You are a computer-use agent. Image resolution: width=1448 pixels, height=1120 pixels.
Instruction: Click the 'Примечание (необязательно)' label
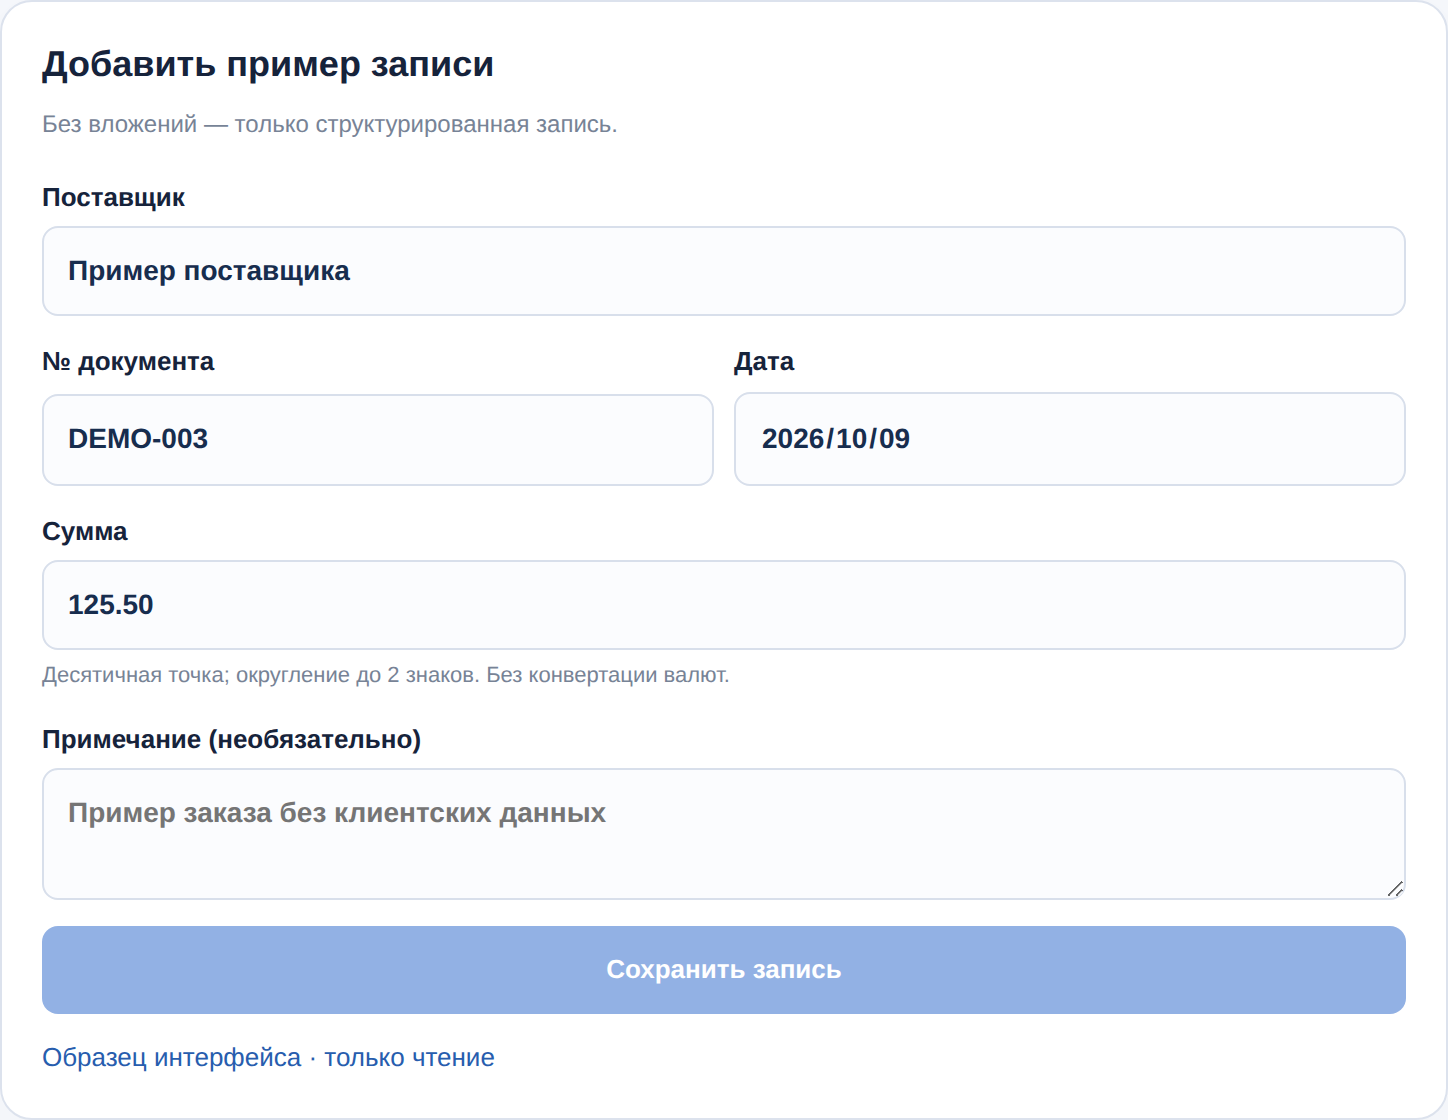coord(232,740)
